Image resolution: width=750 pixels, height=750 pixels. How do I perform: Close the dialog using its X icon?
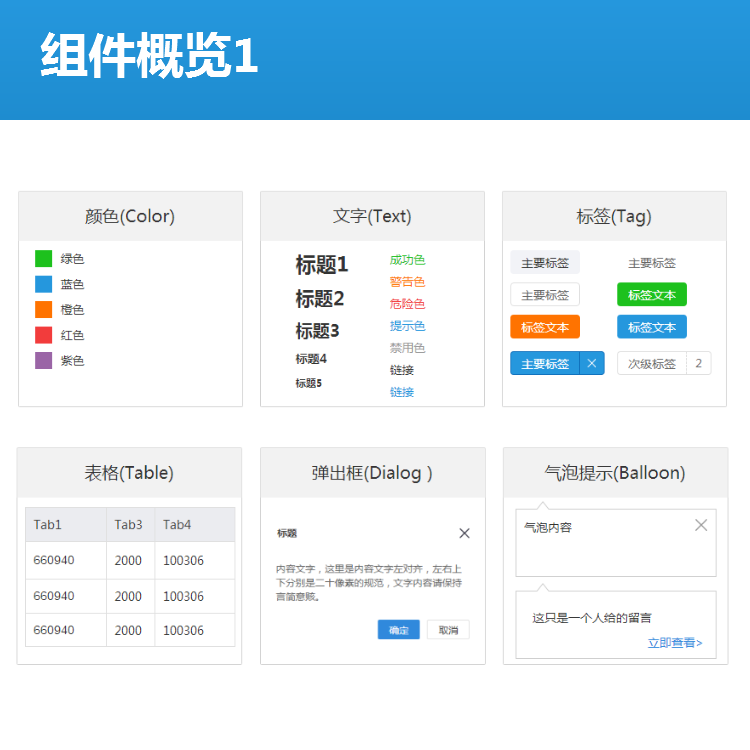[x=464, y=533]
